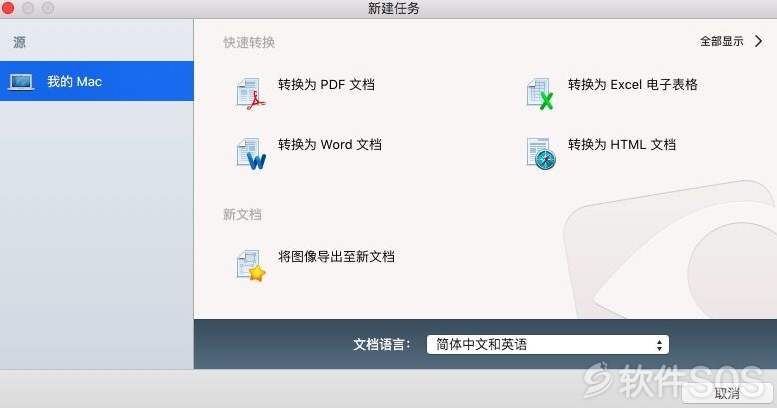Select 我的 Mac in the source list
The width and height of the screenshot is (777, 408).
tap(97, 81)
